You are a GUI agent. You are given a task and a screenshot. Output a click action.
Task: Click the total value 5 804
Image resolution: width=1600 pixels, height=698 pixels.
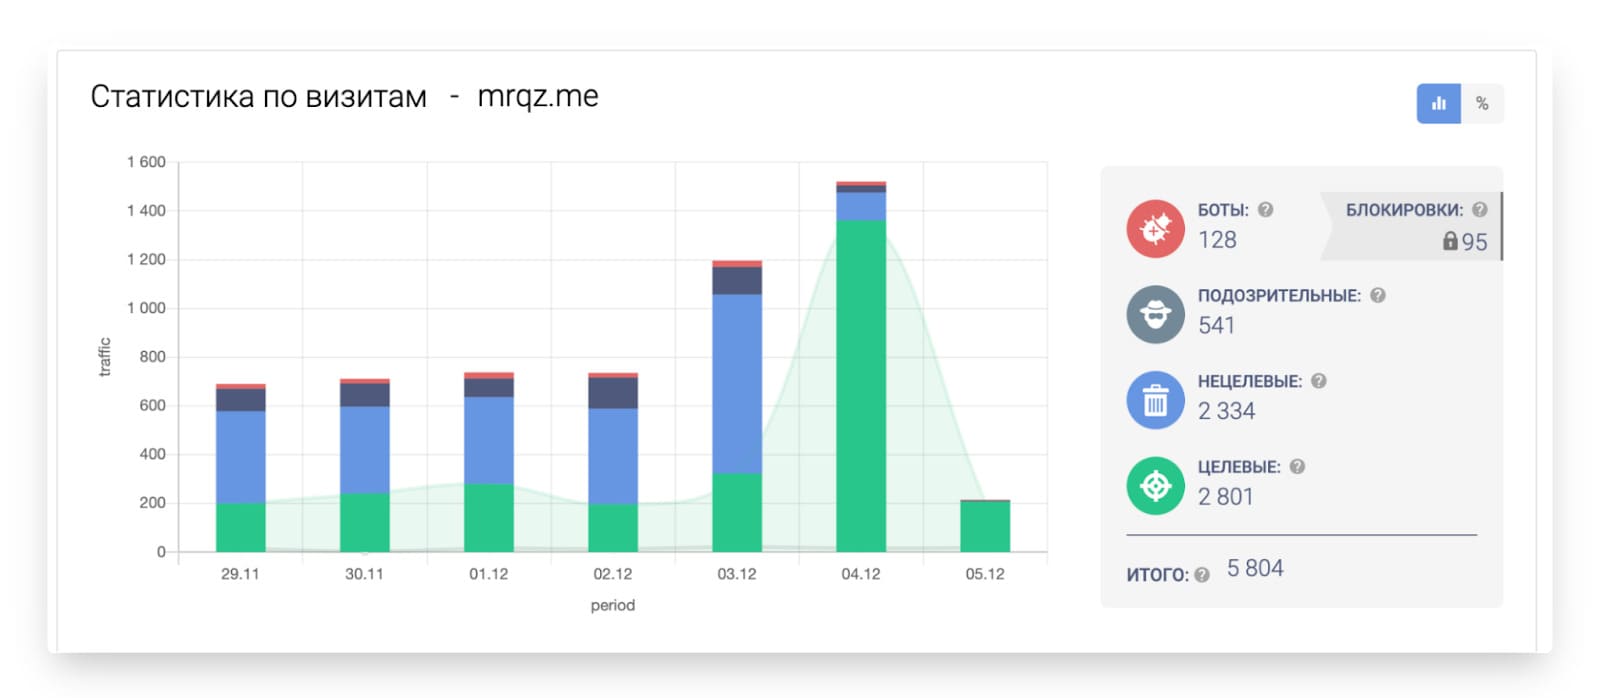coord(1255,568)
